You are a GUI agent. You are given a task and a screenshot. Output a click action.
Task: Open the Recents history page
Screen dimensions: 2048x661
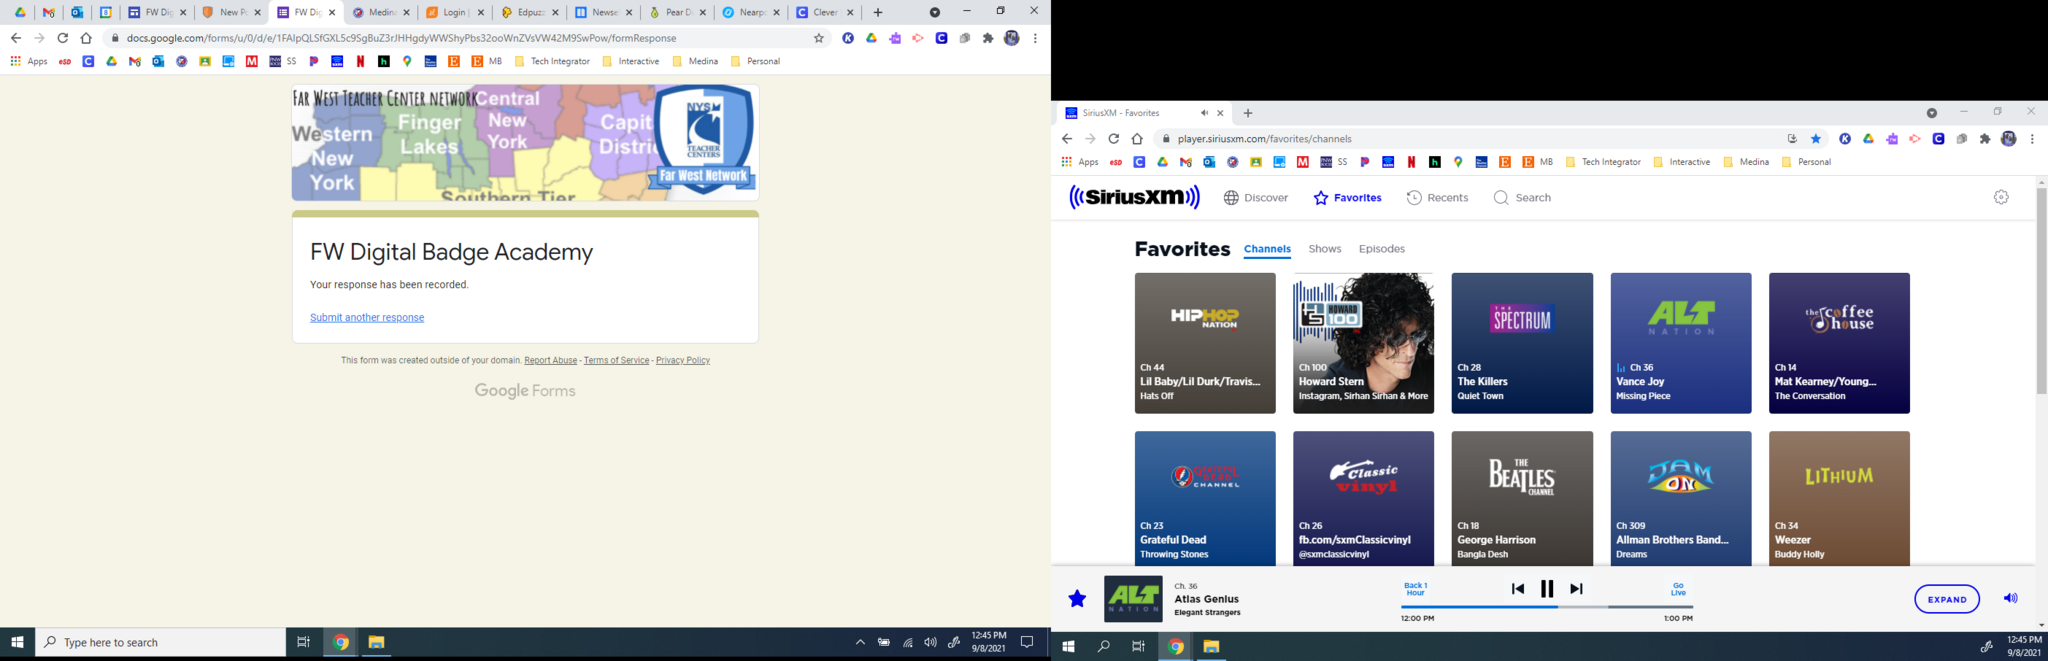[x=1437, y=198]
